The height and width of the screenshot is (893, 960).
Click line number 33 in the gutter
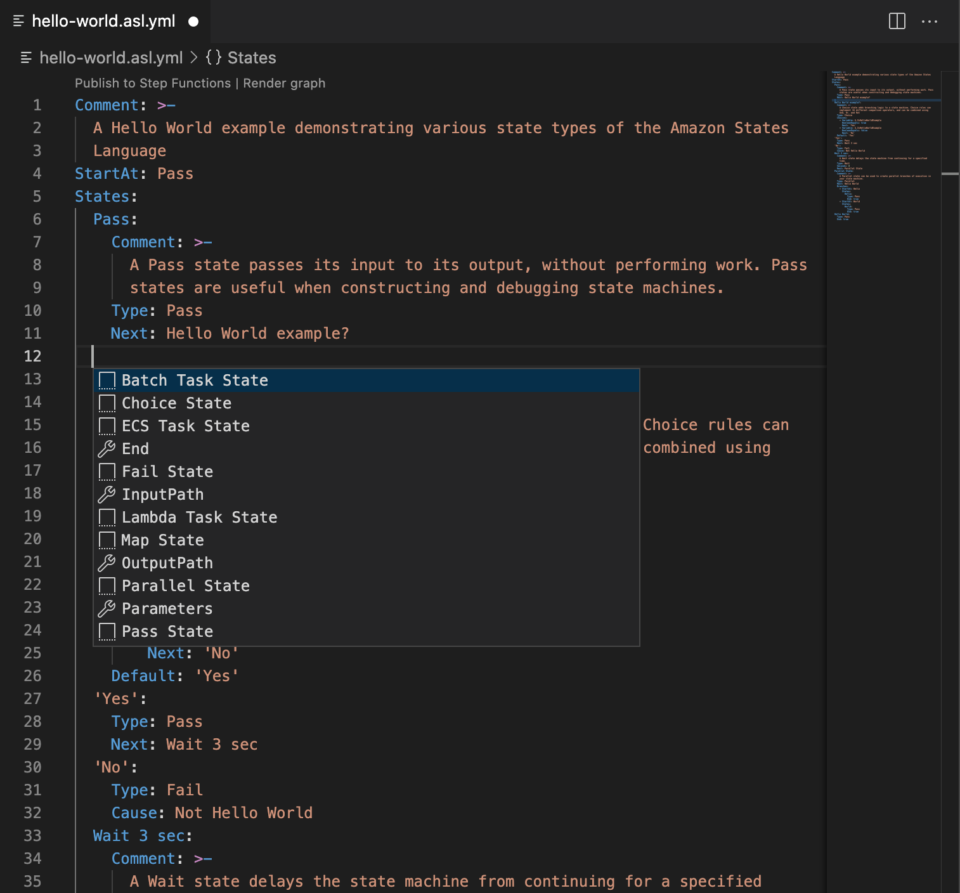[33, 835]
